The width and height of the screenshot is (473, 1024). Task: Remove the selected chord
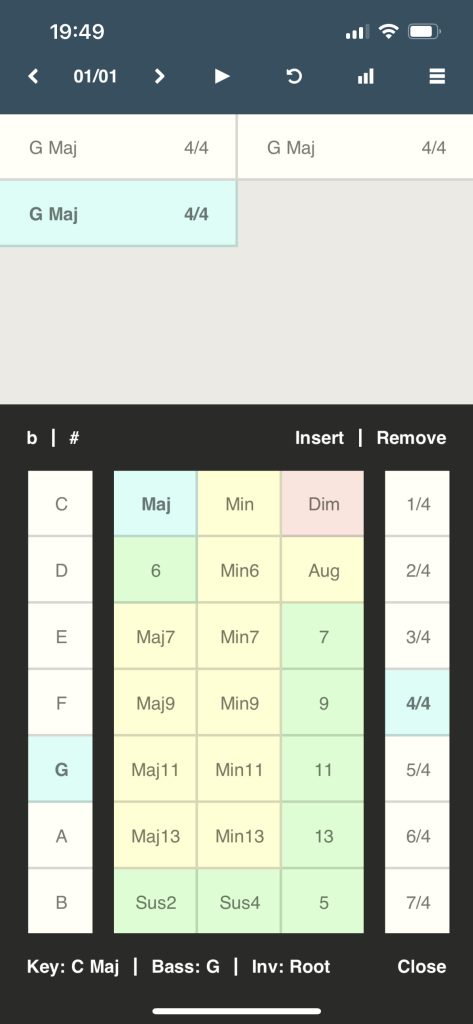(411, 438)
